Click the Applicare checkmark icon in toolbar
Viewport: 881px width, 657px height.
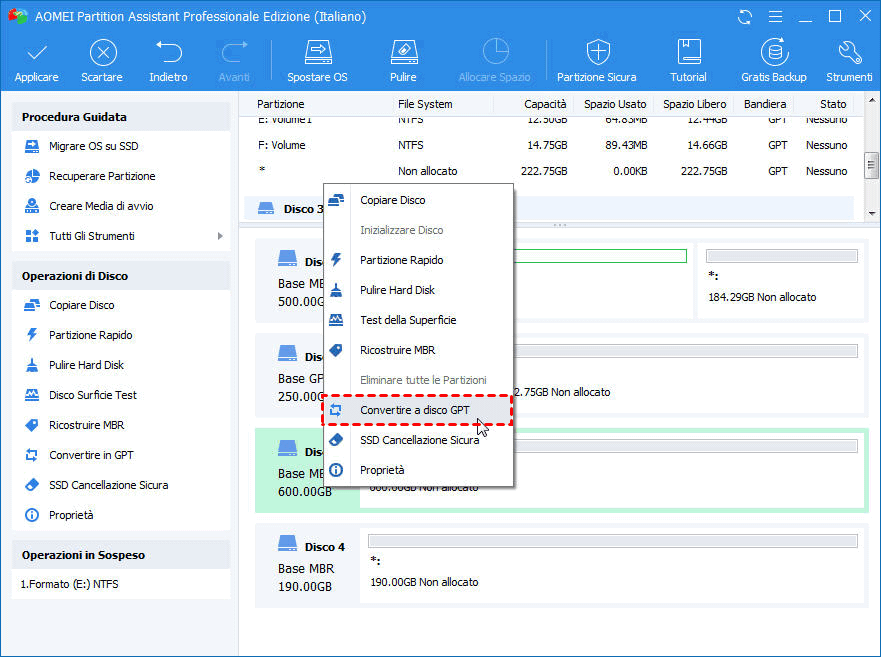coord(37,53)
